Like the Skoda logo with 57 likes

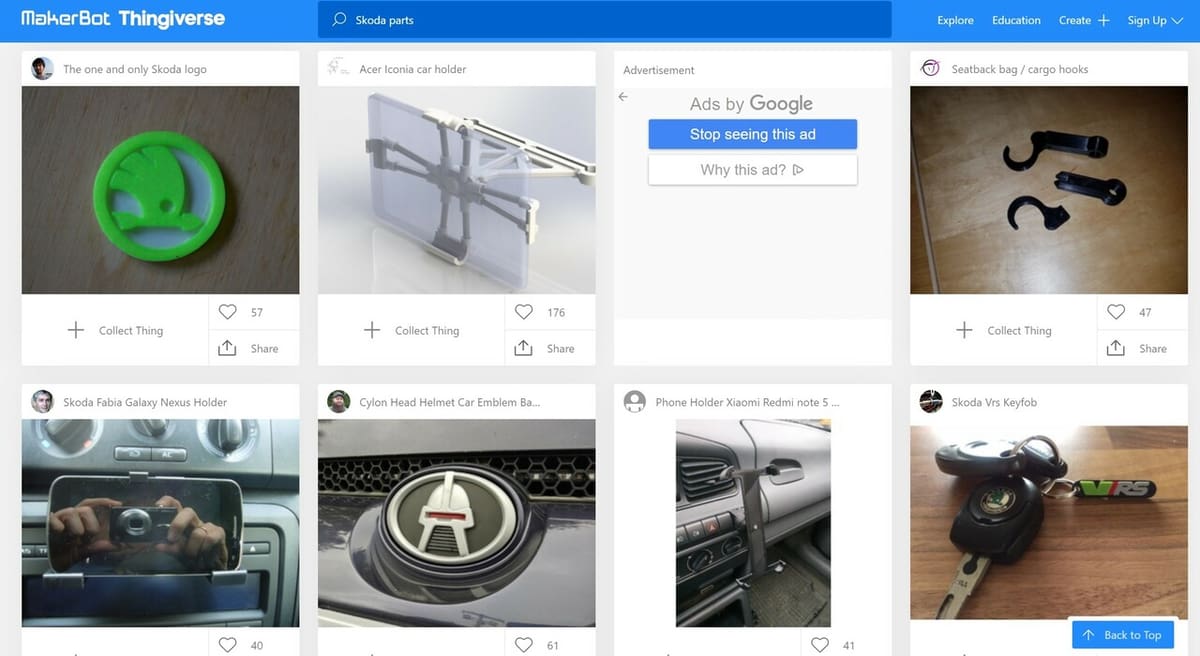(x=228, y=312)
